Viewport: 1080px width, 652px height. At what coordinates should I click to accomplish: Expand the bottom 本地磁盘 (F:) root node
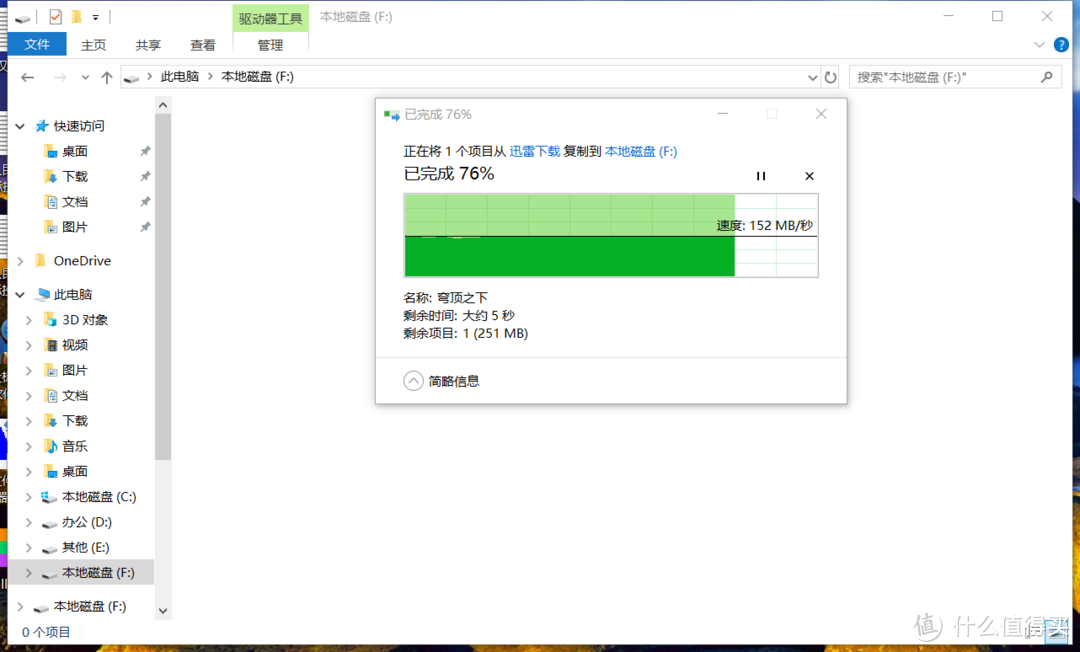click(20, 607)
